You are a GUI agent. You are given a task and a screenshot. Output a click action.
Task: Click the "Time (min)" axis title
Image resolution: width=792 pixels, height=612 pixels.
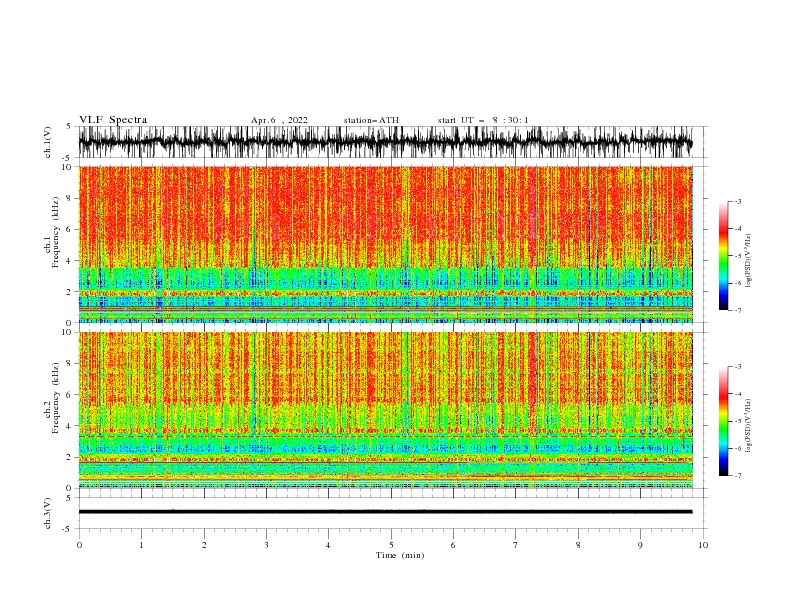(x=400, y=555)
